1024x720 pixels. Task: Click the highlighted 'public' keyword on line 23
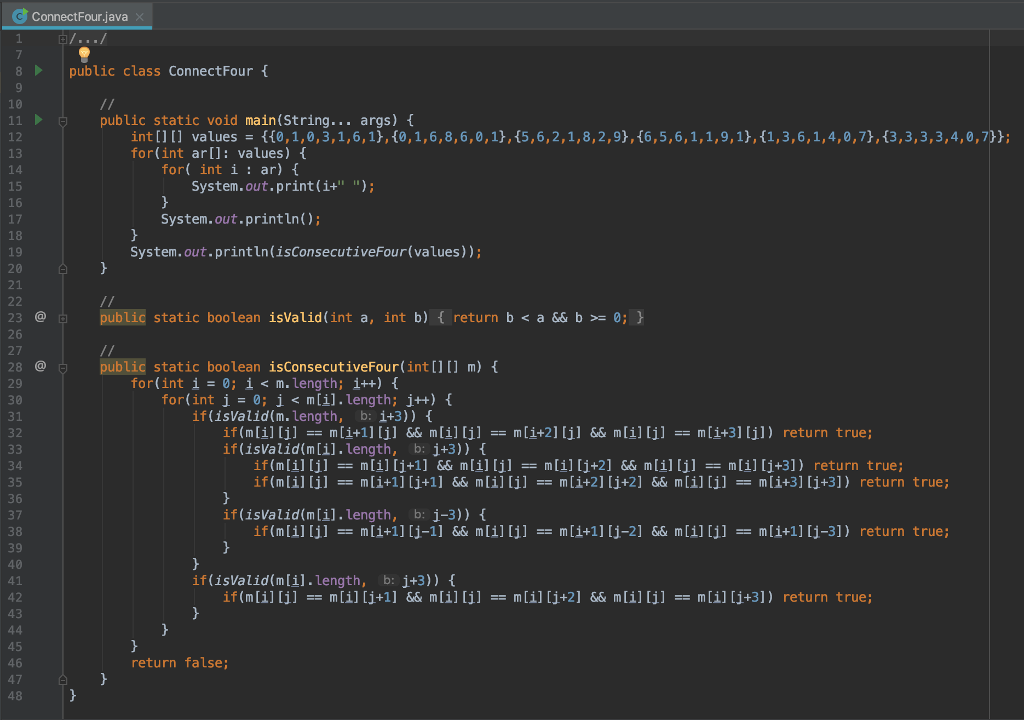(123, 318)
